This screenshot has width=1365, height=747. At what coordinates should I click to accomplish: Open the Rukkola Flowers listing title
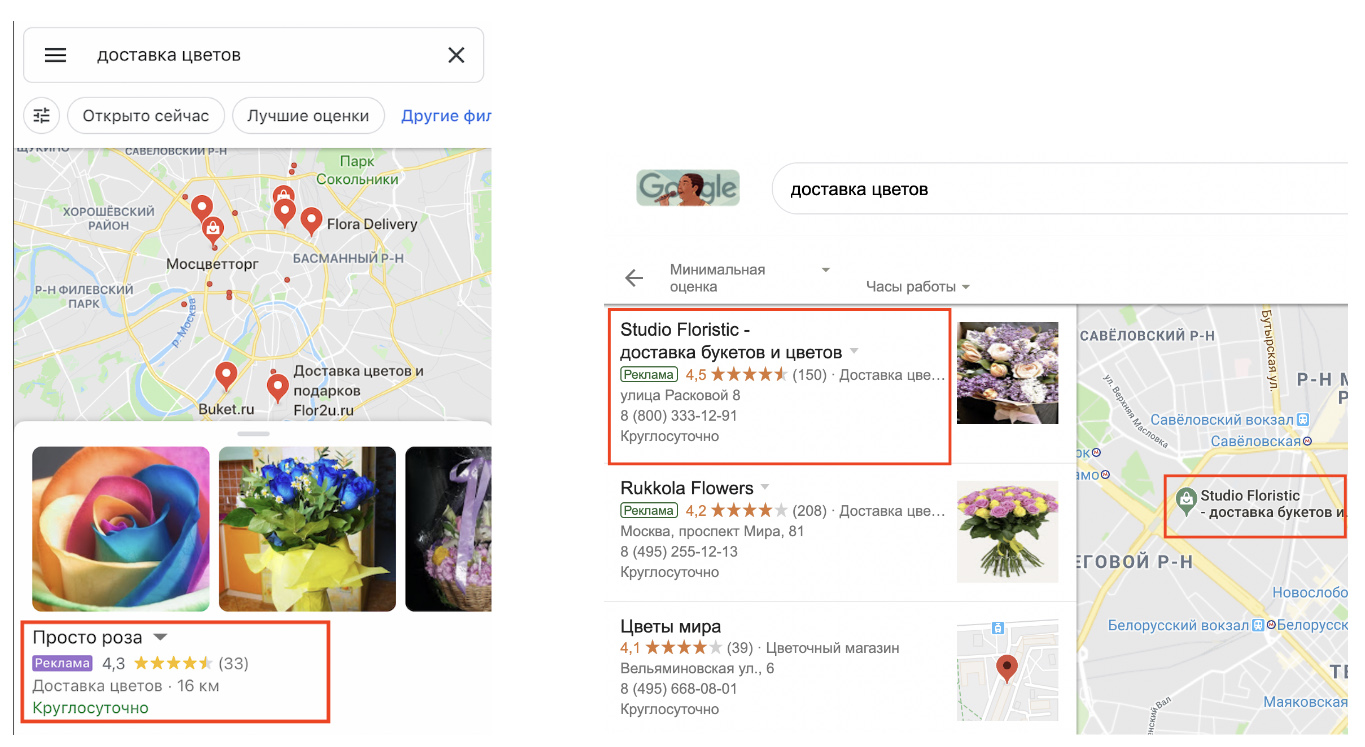pyautogui.click(x=687, y=488)
